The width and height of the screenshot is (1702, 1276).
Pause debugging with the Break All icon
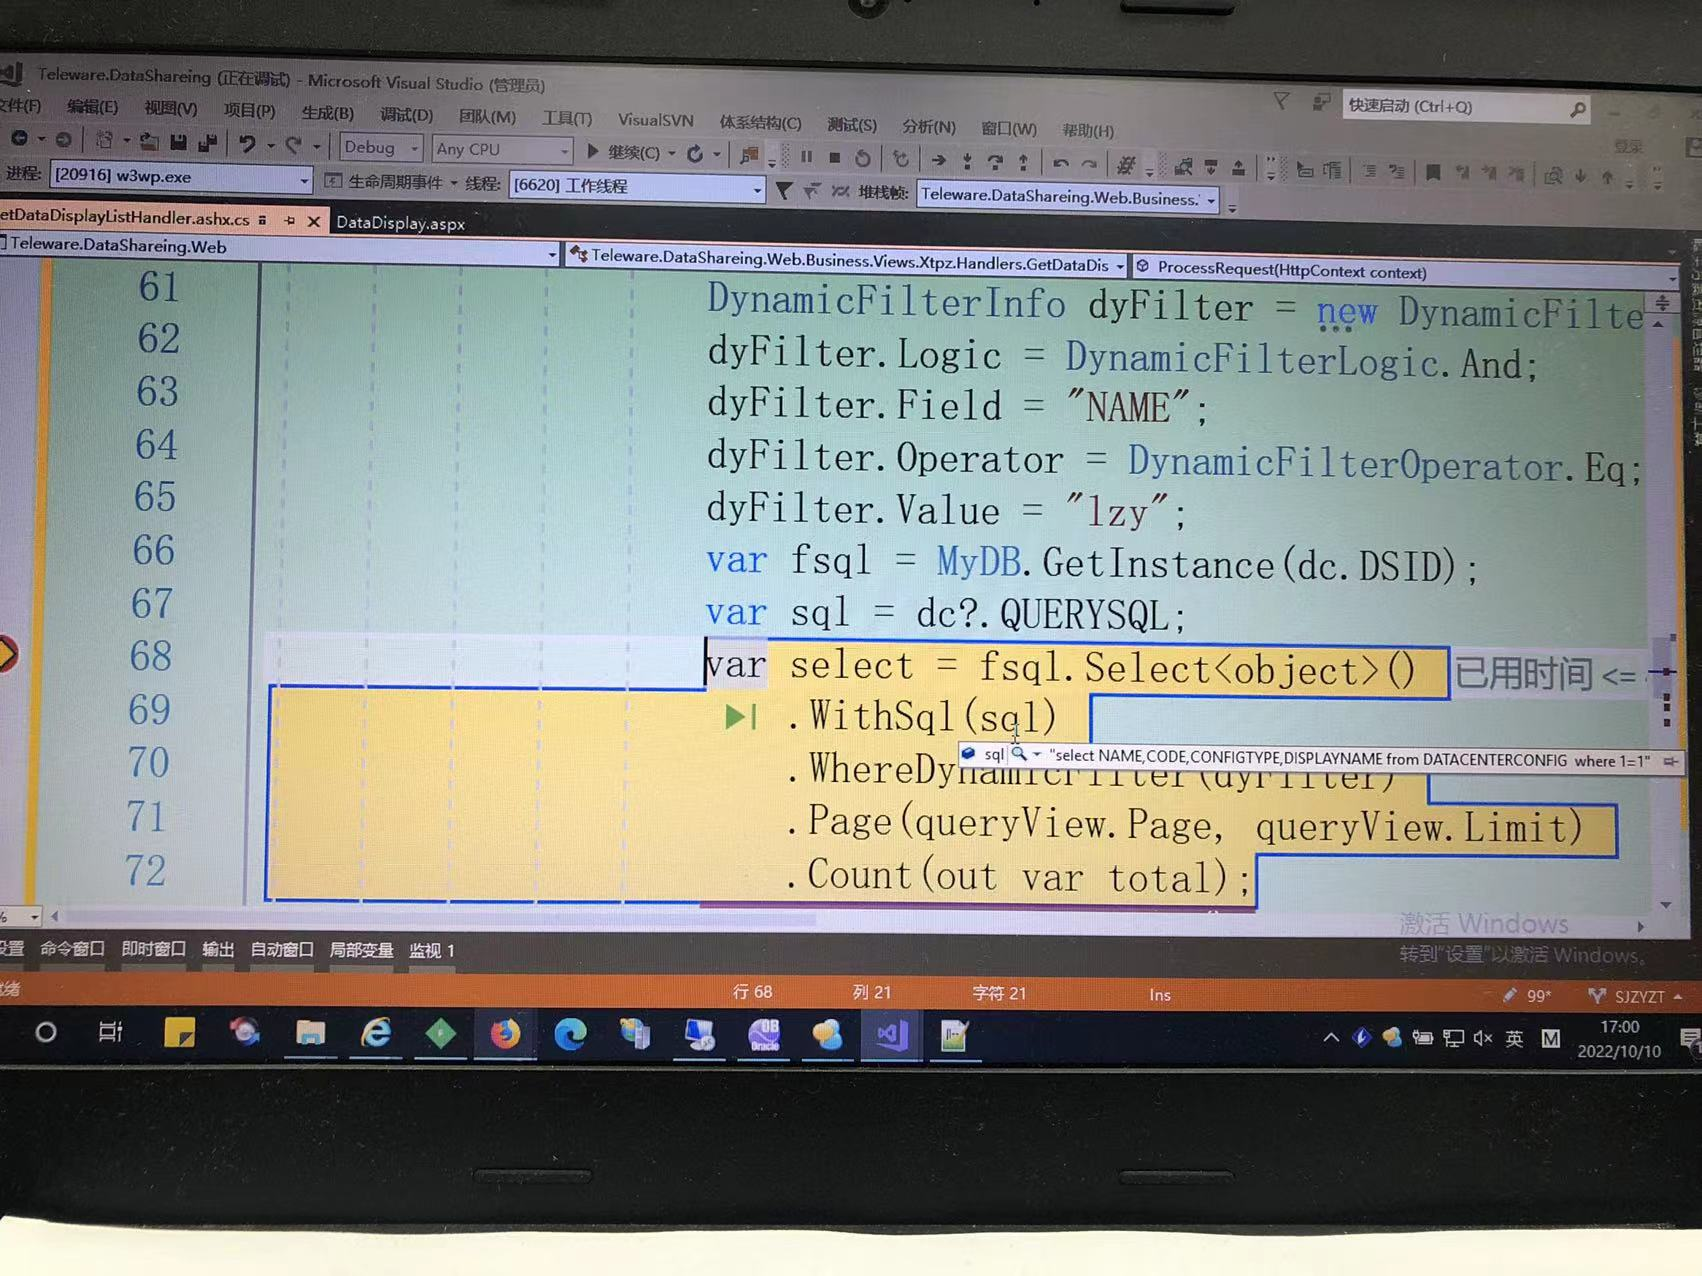[807, 156]
